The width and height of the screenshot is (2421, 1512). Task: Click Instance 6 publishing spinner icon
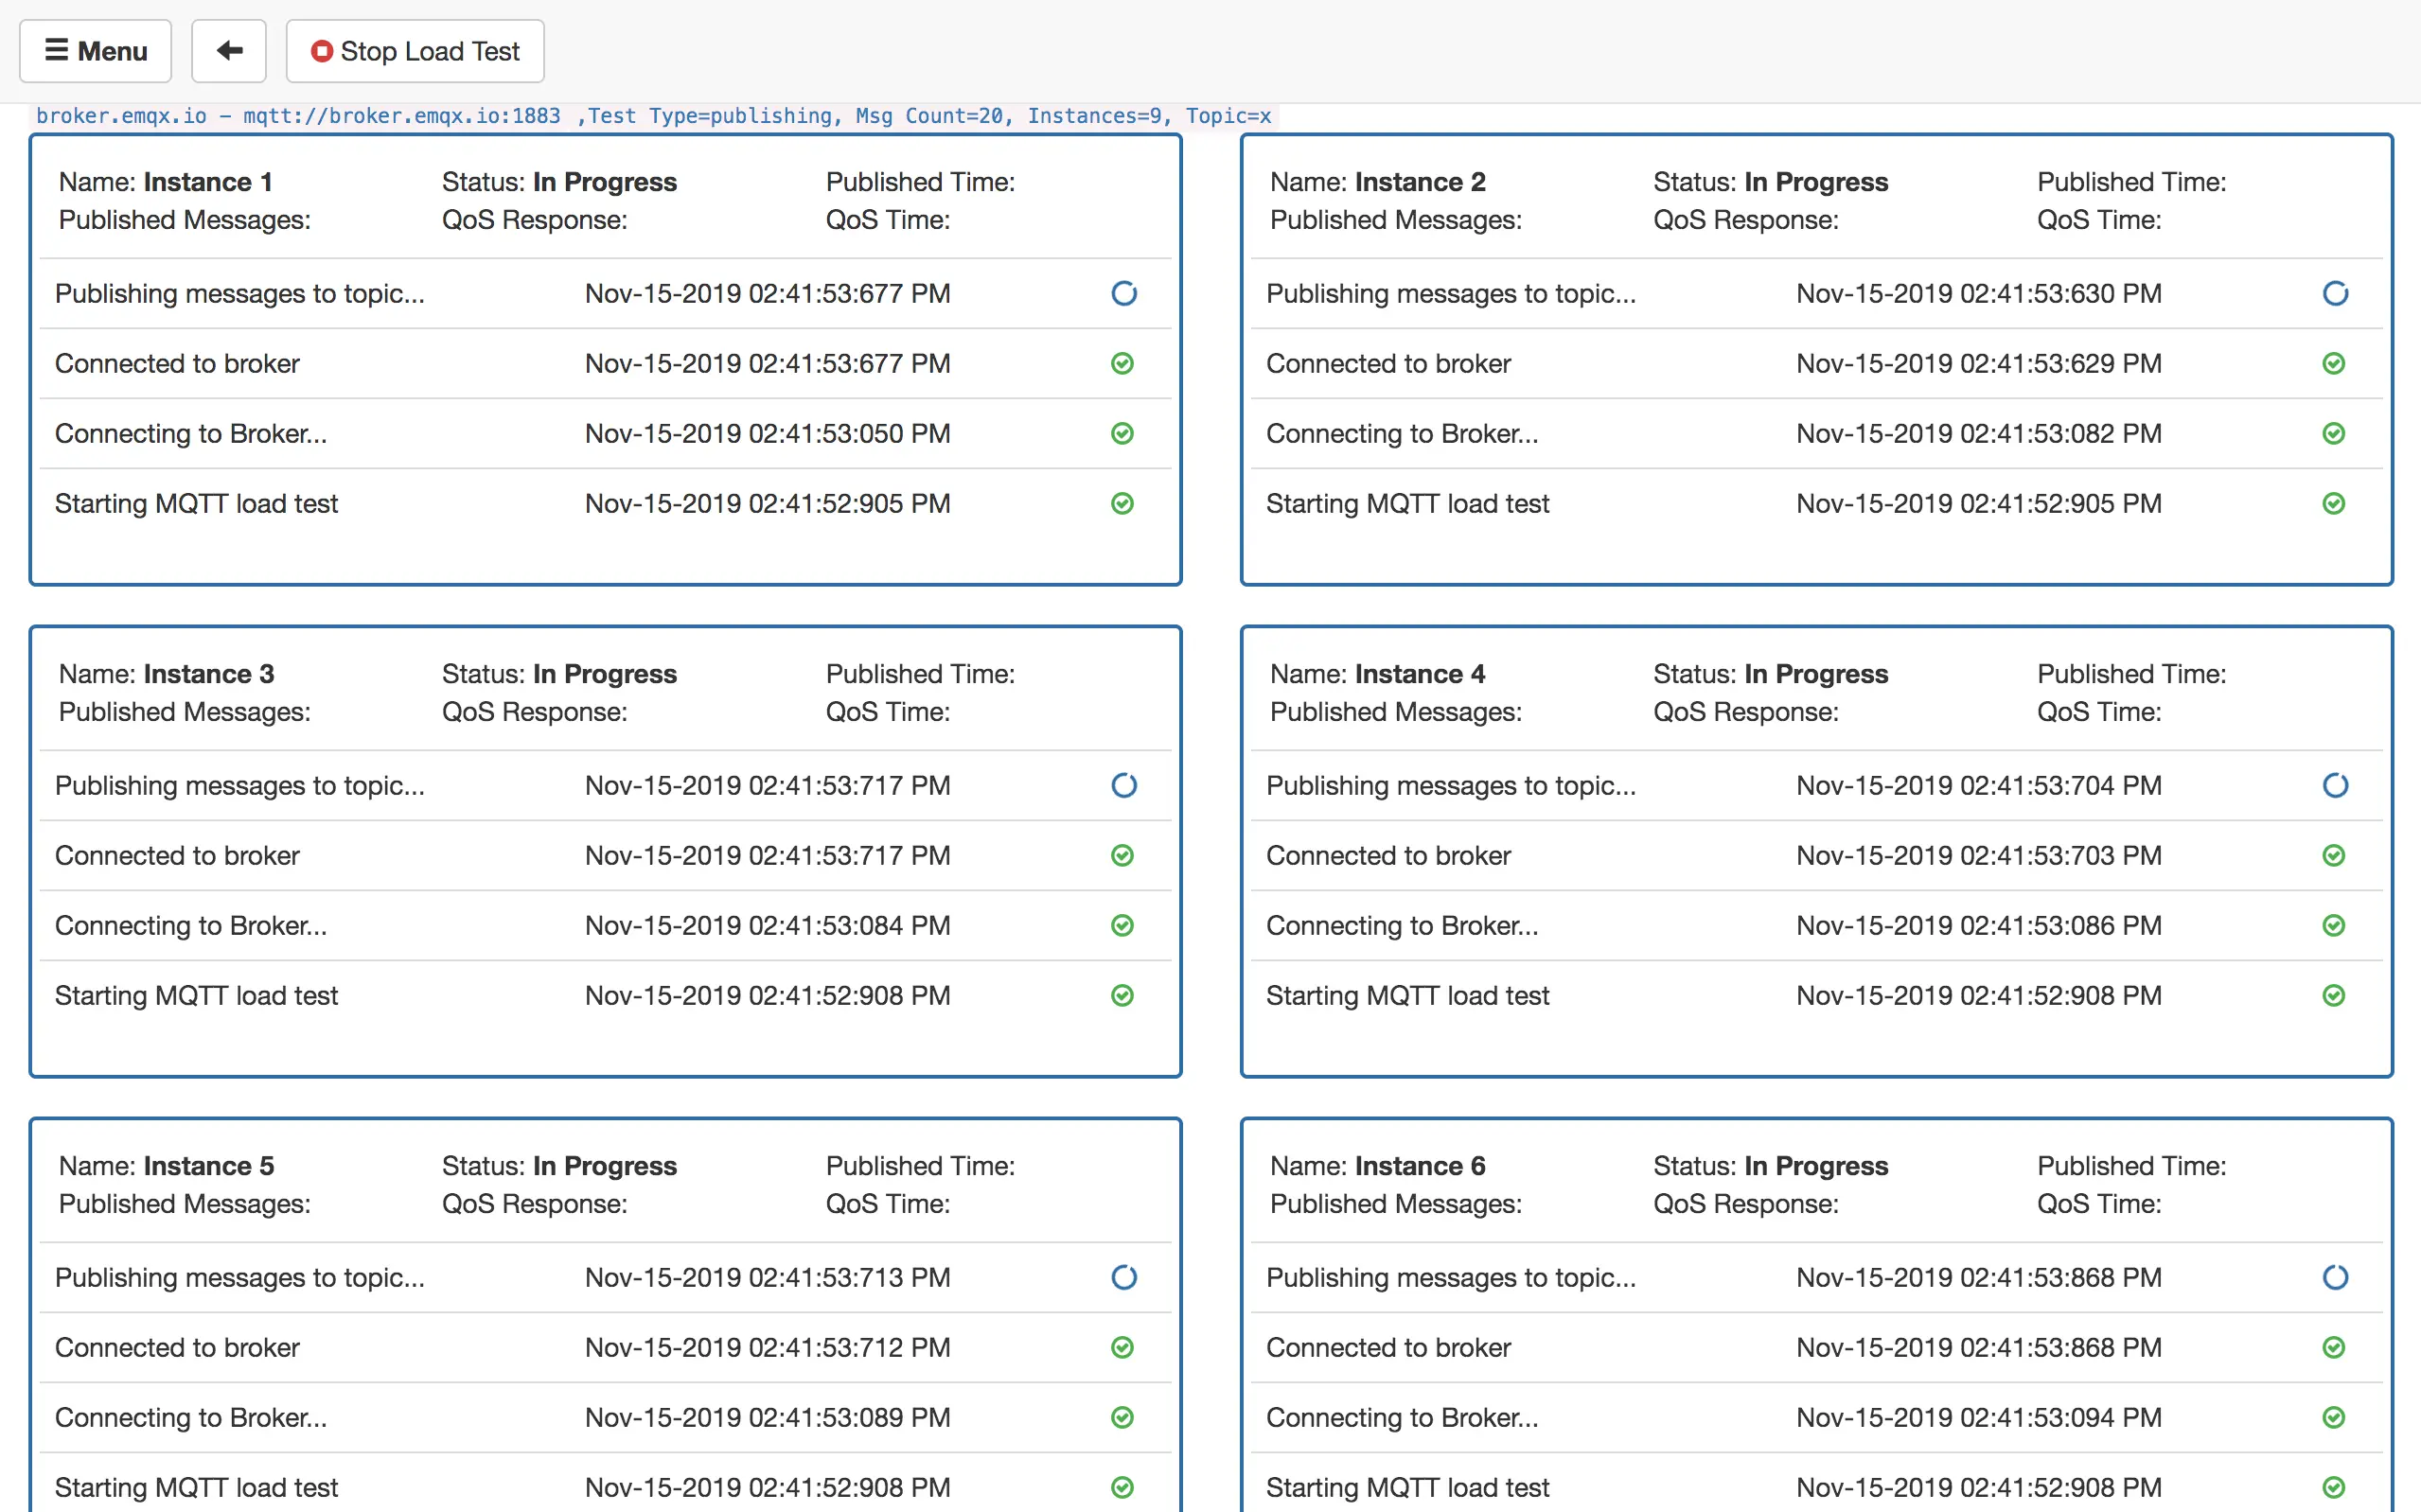[2335, 1277]
